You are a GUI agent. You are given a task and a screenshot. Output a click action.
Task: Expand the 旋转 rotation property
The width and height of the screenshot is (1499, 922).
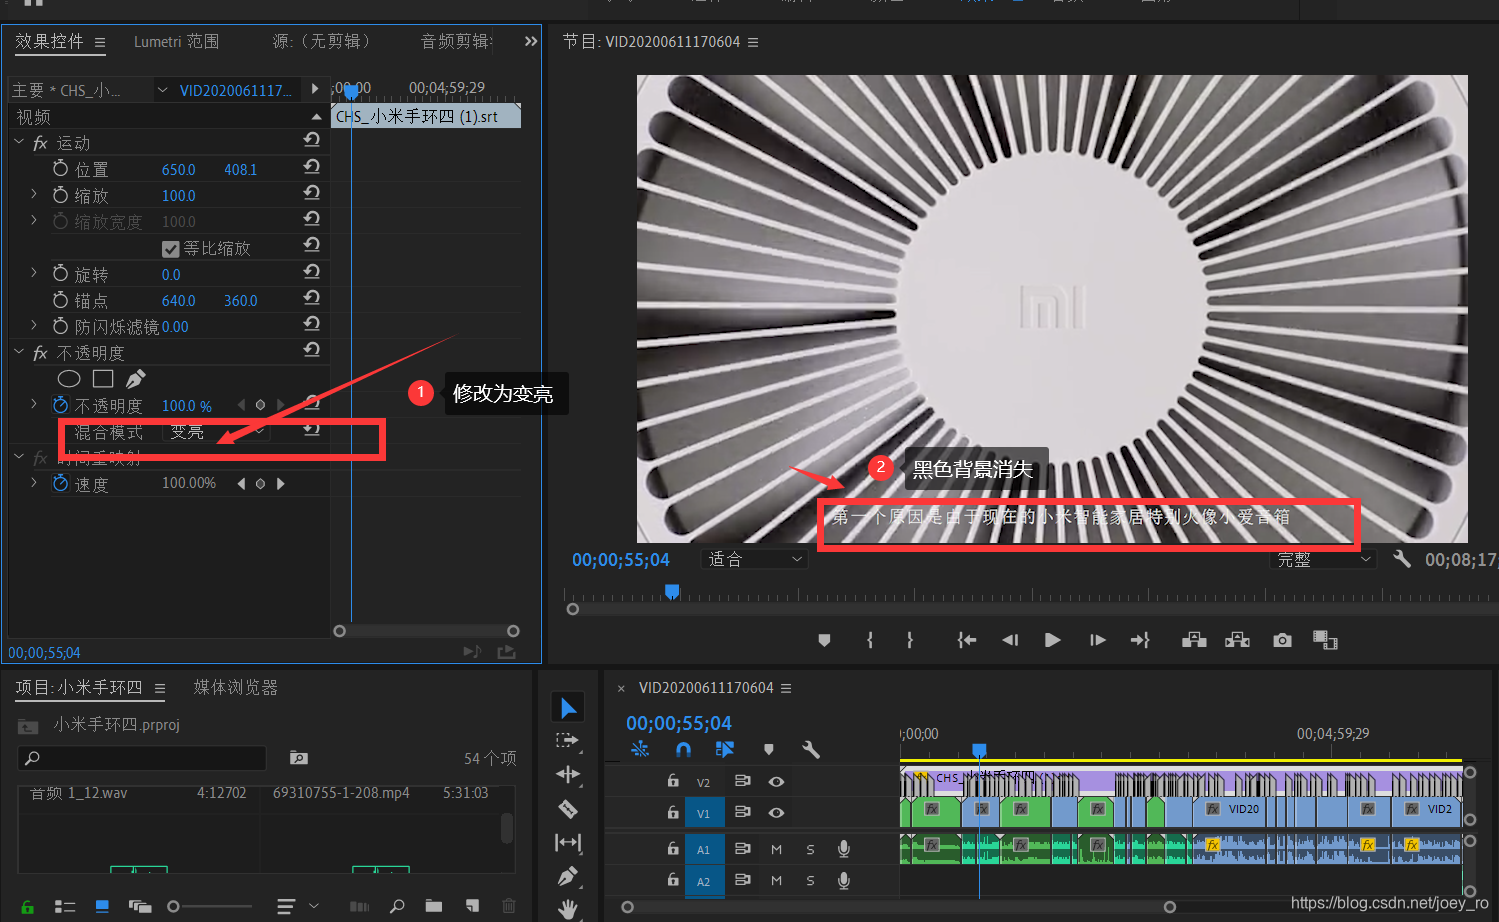pyautogui.click(x=34, y=272)
